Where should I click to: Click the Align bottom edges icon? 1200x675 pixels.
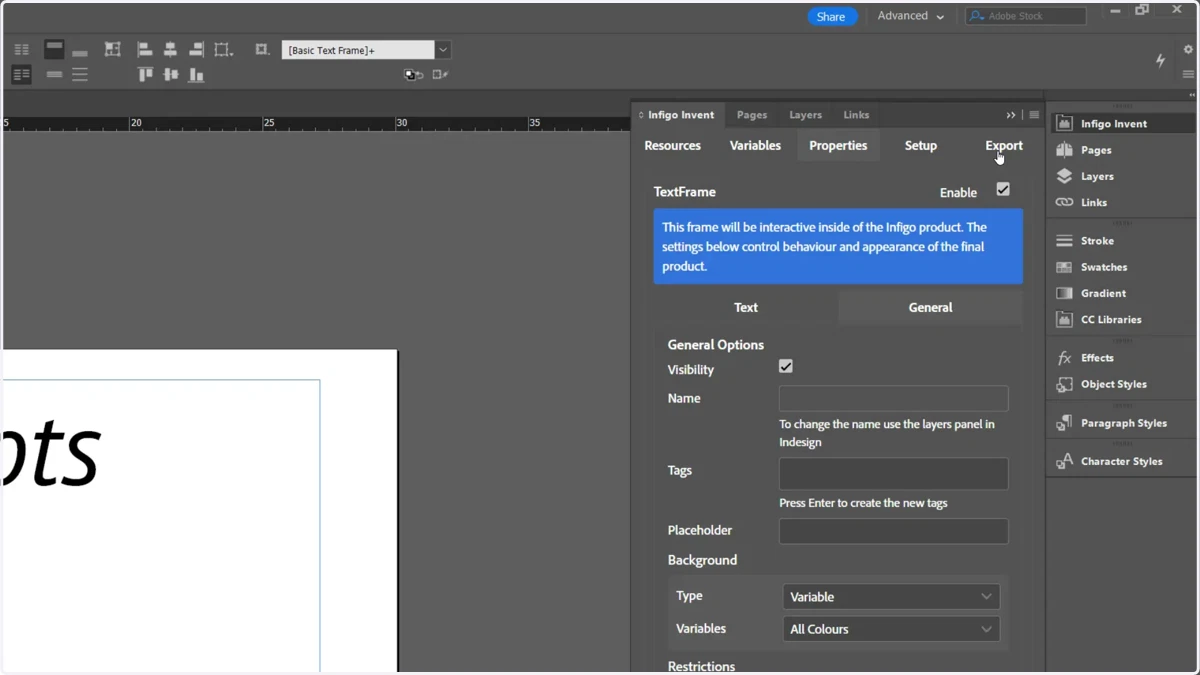pyautogui.click(x=196, y=74)
